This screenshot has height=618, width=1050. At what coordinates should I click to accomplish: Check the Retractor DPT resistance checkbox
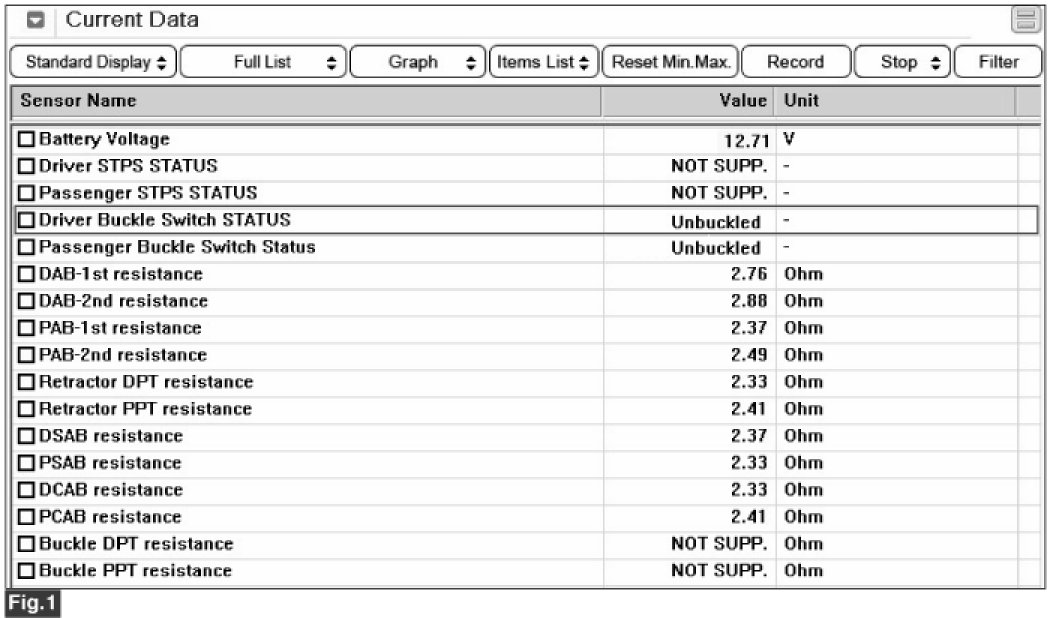(x=27, y=382)
